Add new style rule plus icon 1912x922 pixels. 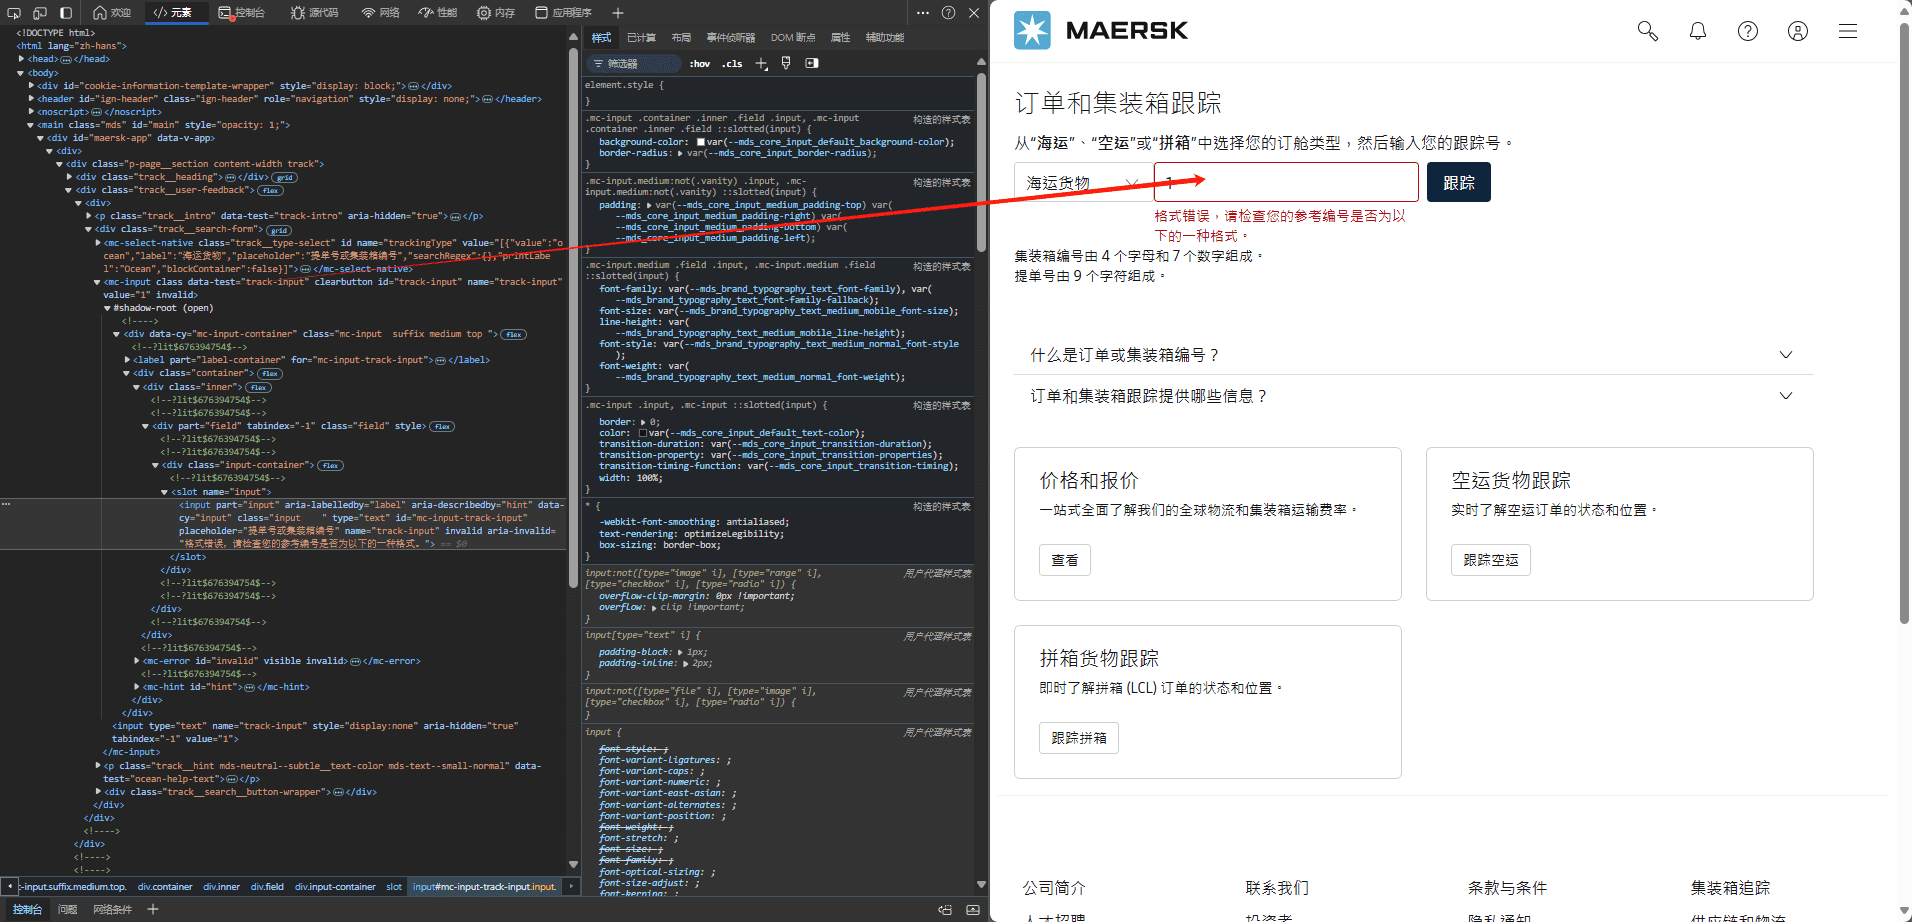(761, 64)
